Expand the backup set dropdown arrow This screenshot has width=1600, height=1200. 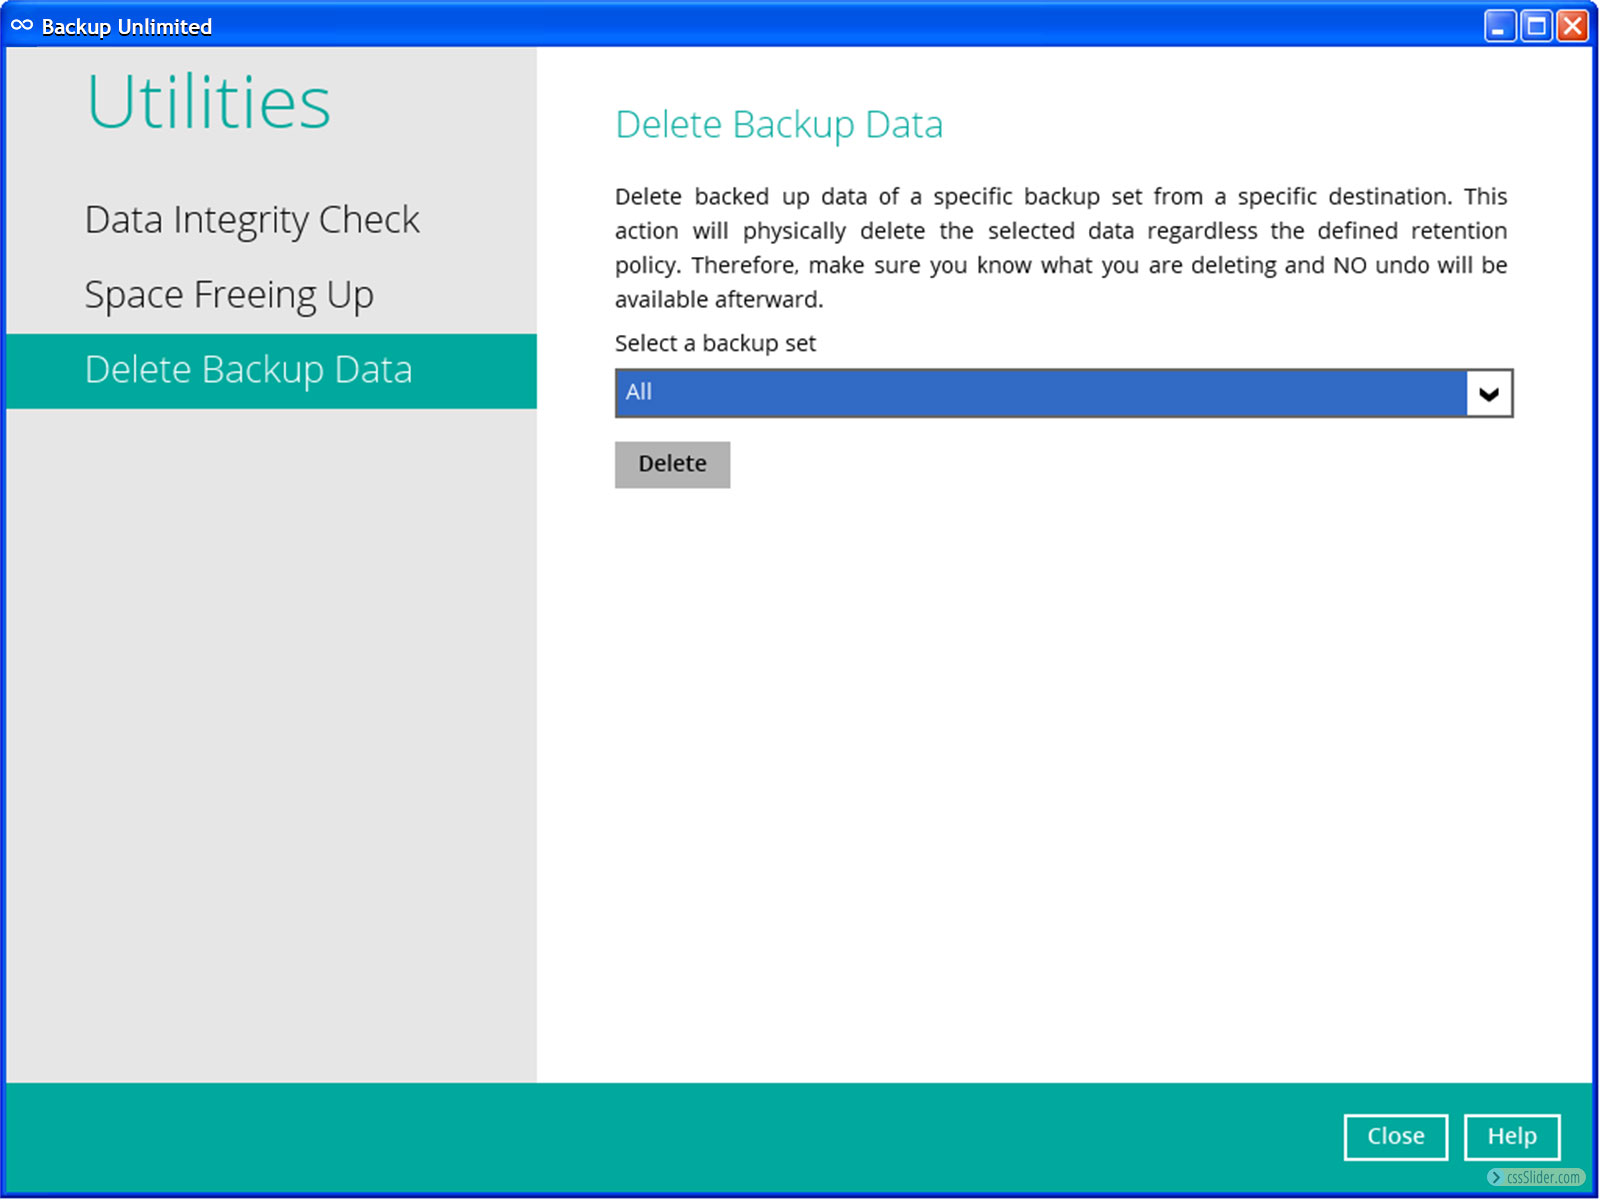click(1488, 393)
